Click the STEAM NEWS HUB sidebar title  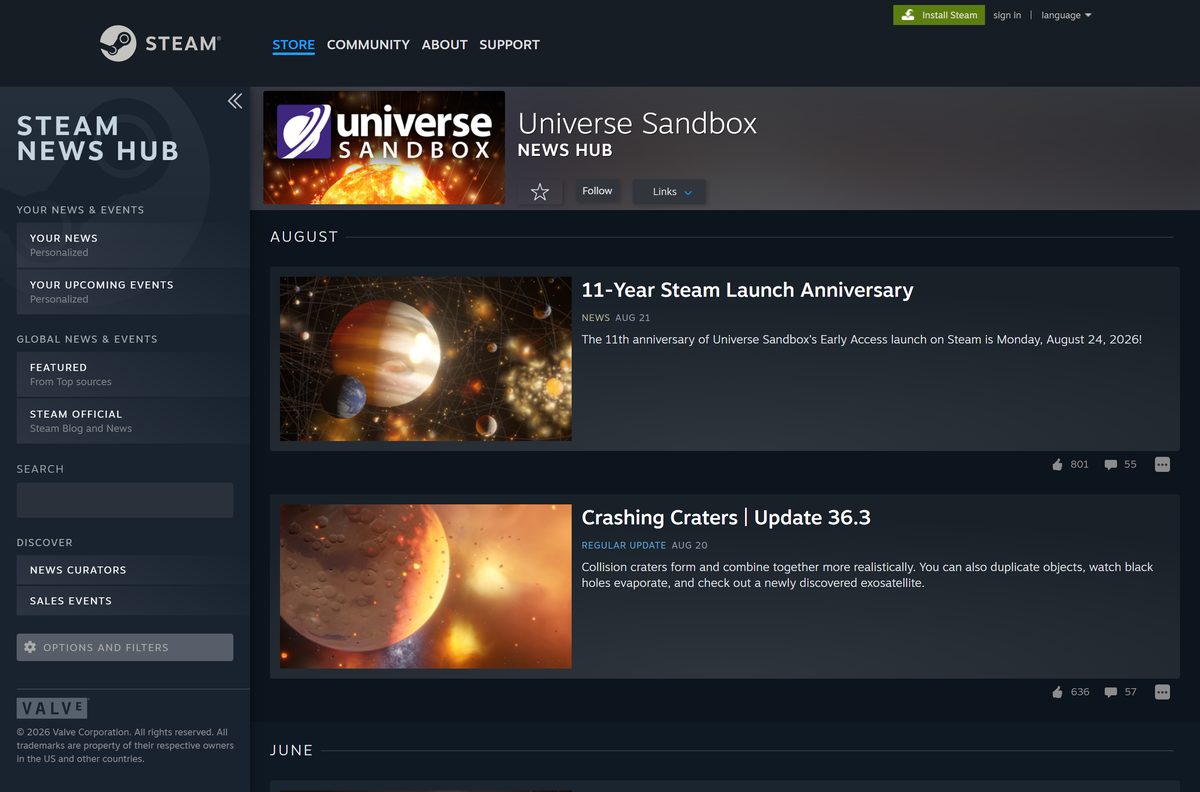point(98,138)
